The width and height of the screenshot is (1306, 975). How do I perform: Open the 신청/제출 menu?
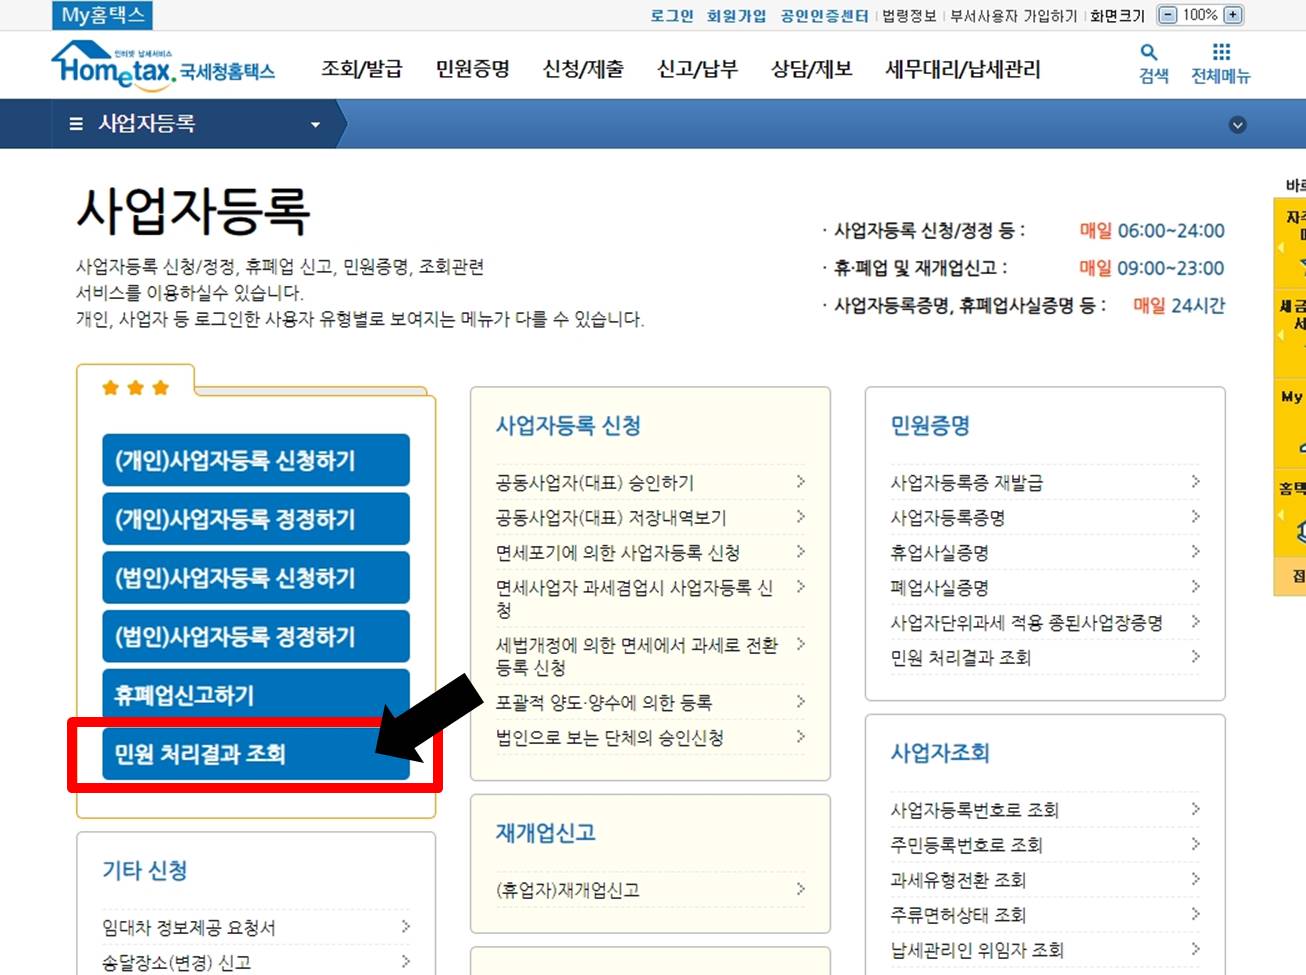pyautogui.click(x=583, y=69)
